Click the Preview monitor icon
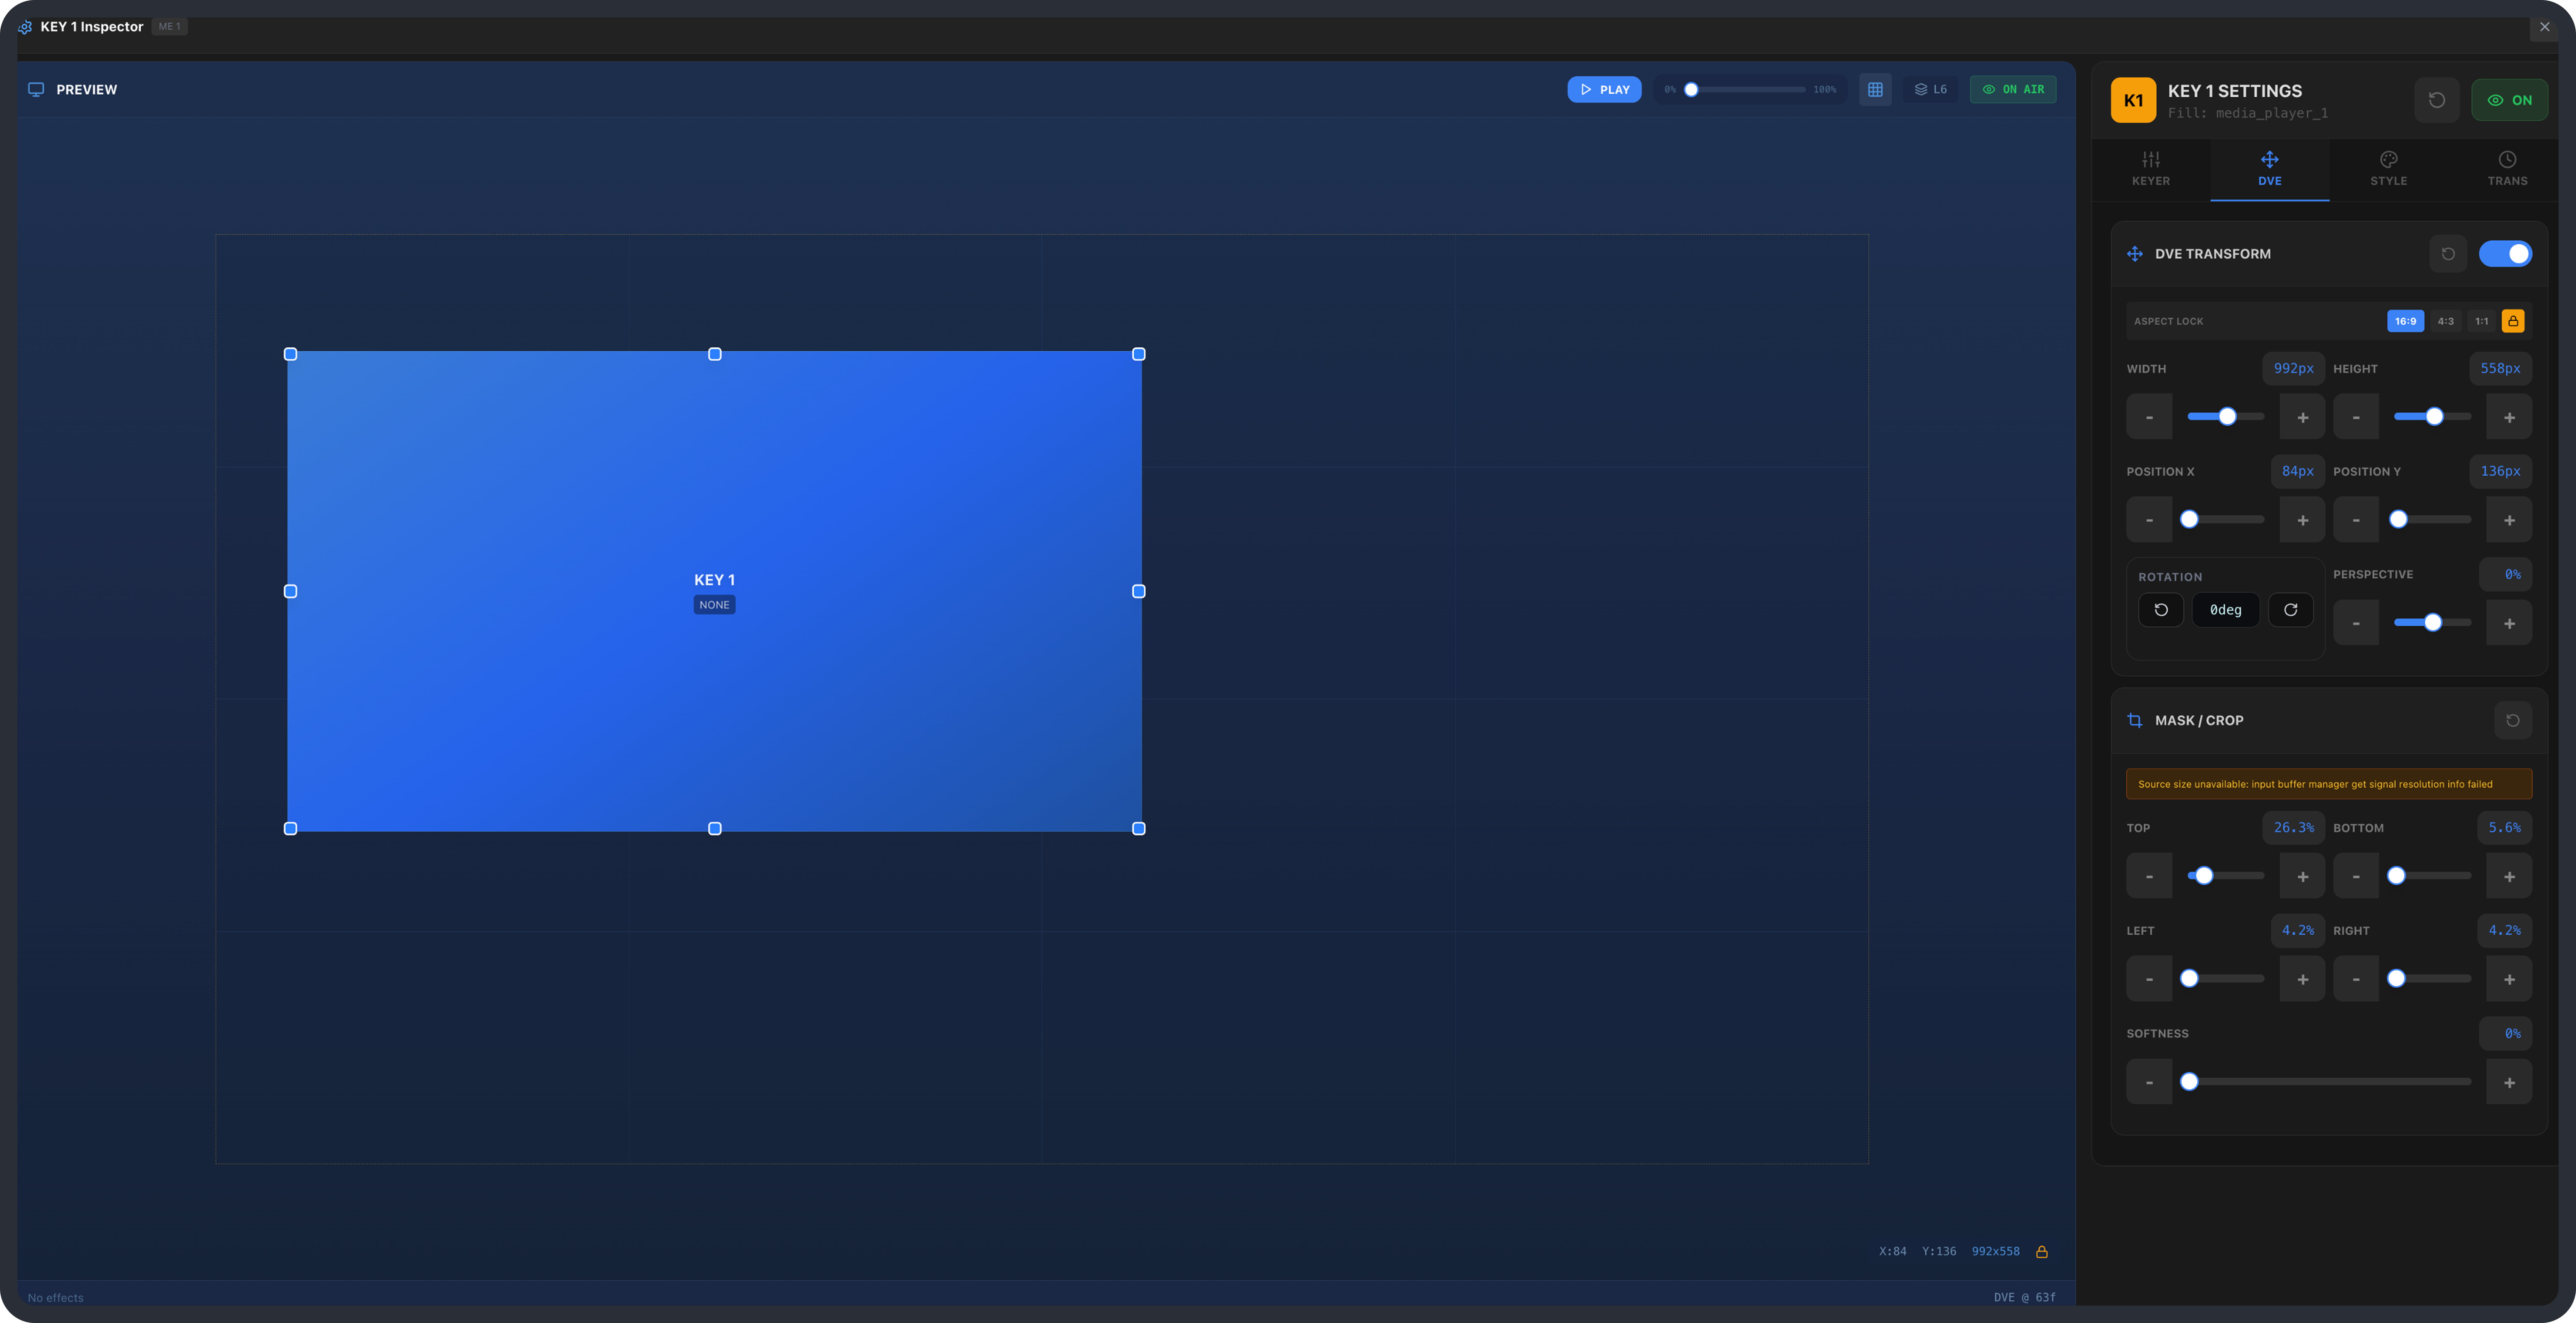The height and width of the screenshot is (1323, 2576). (36, 90)
